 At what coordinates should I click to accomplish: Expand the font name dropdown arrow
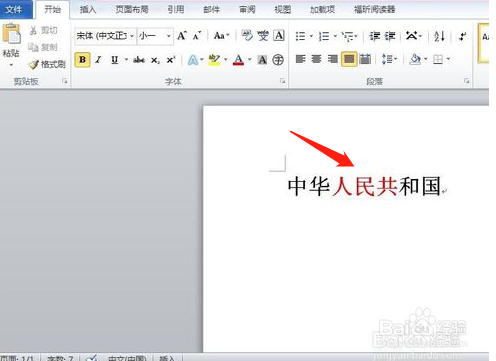click(132, 36)
